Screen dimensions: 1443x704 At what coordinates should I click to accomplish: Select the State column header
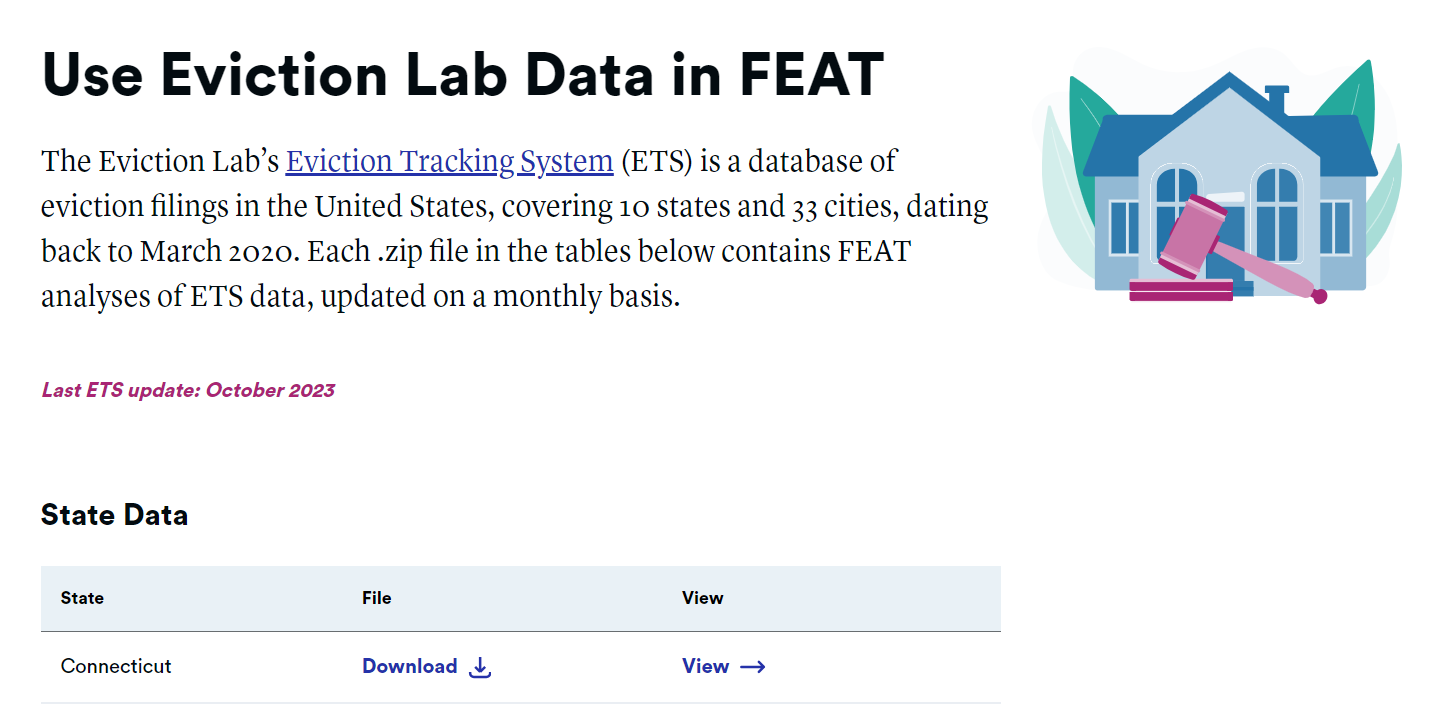click(81, 598)
